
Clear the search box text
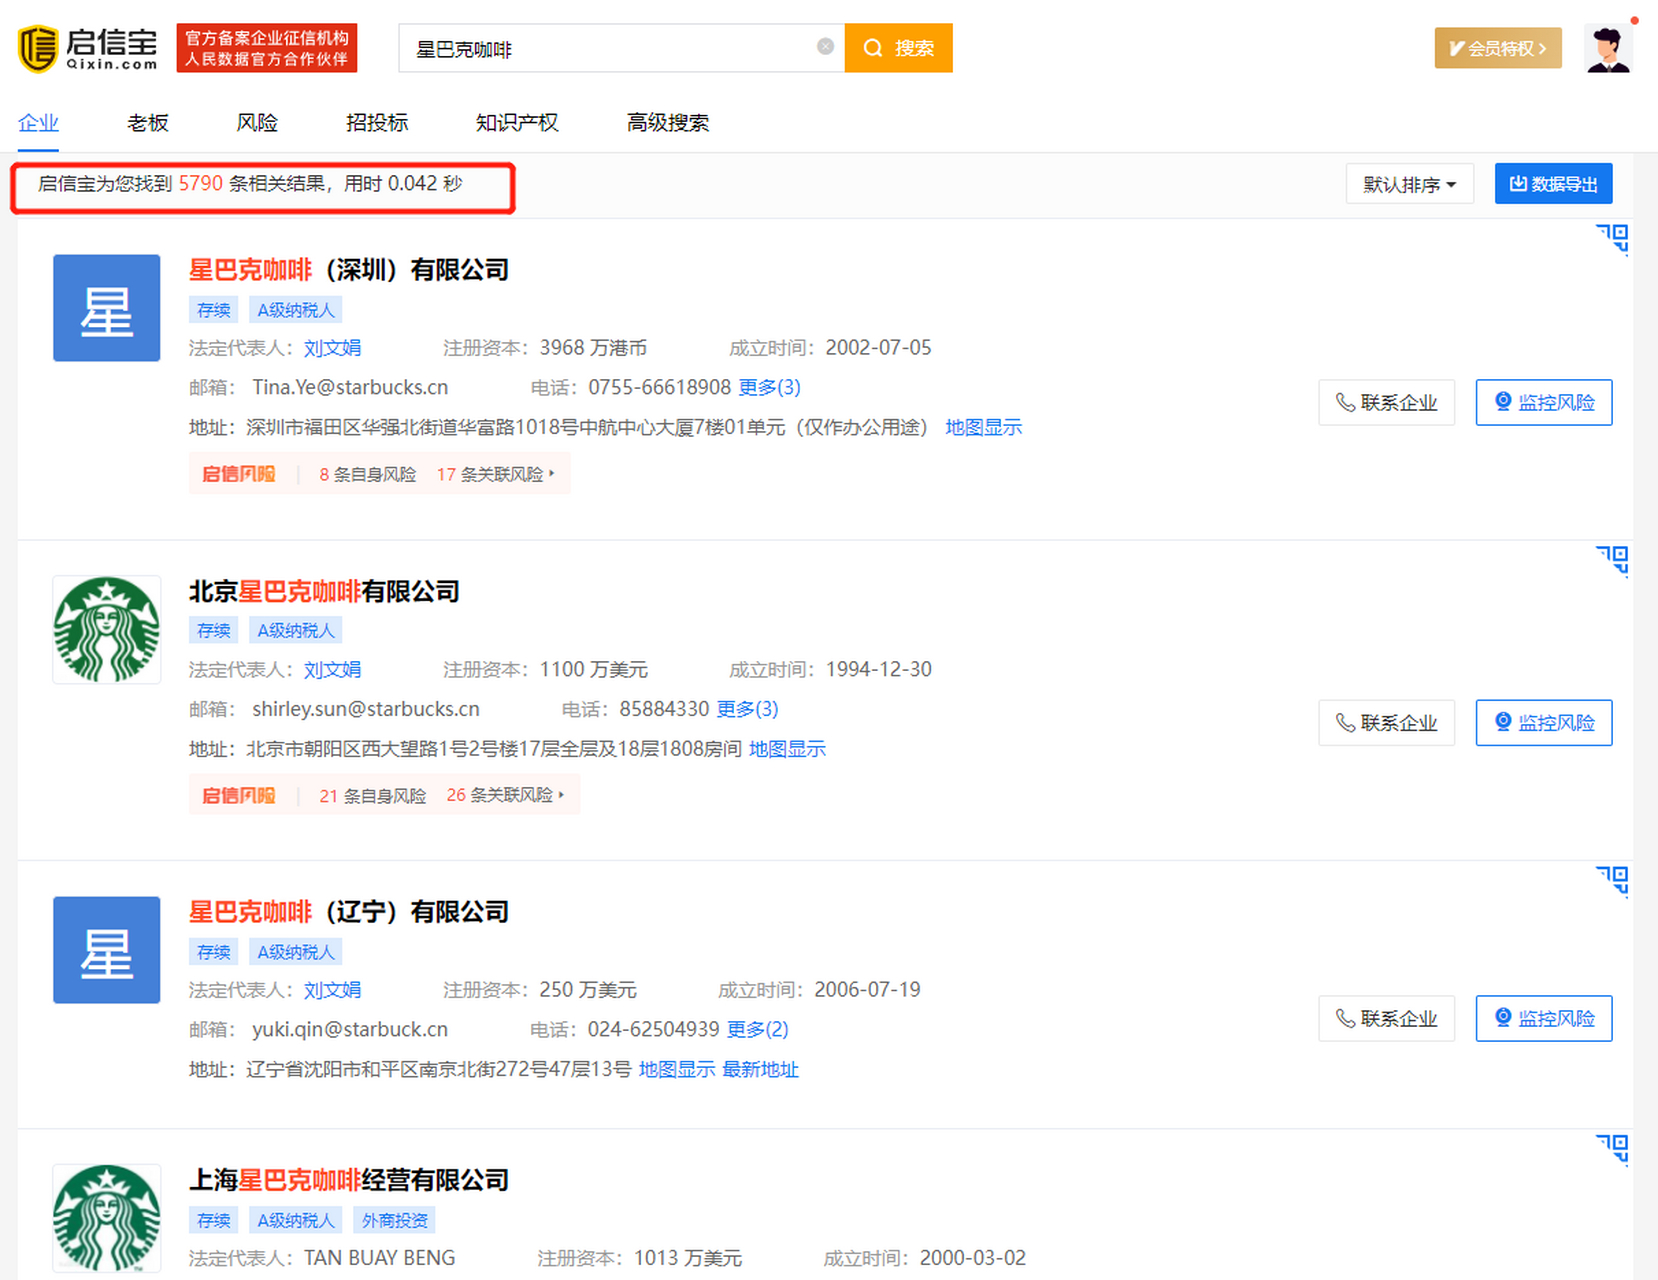(x=825, y=46)
